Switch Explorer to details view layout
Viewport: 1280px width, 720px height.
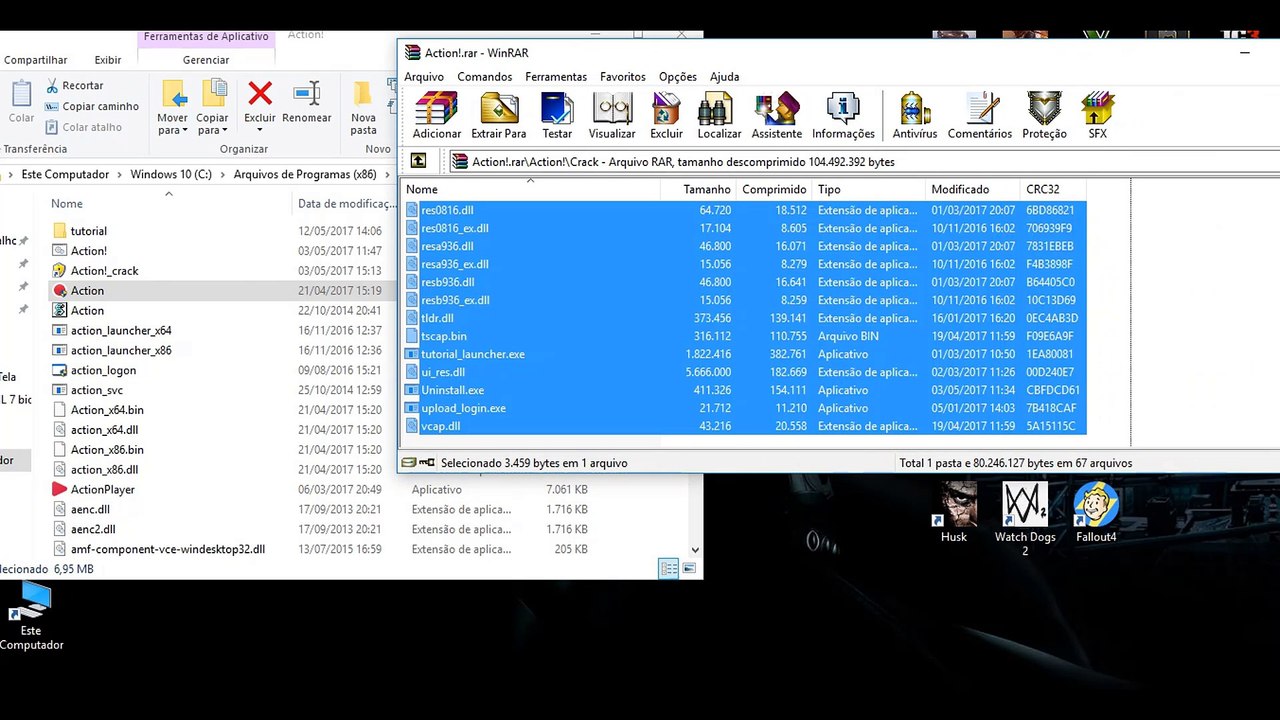[668, 569]
